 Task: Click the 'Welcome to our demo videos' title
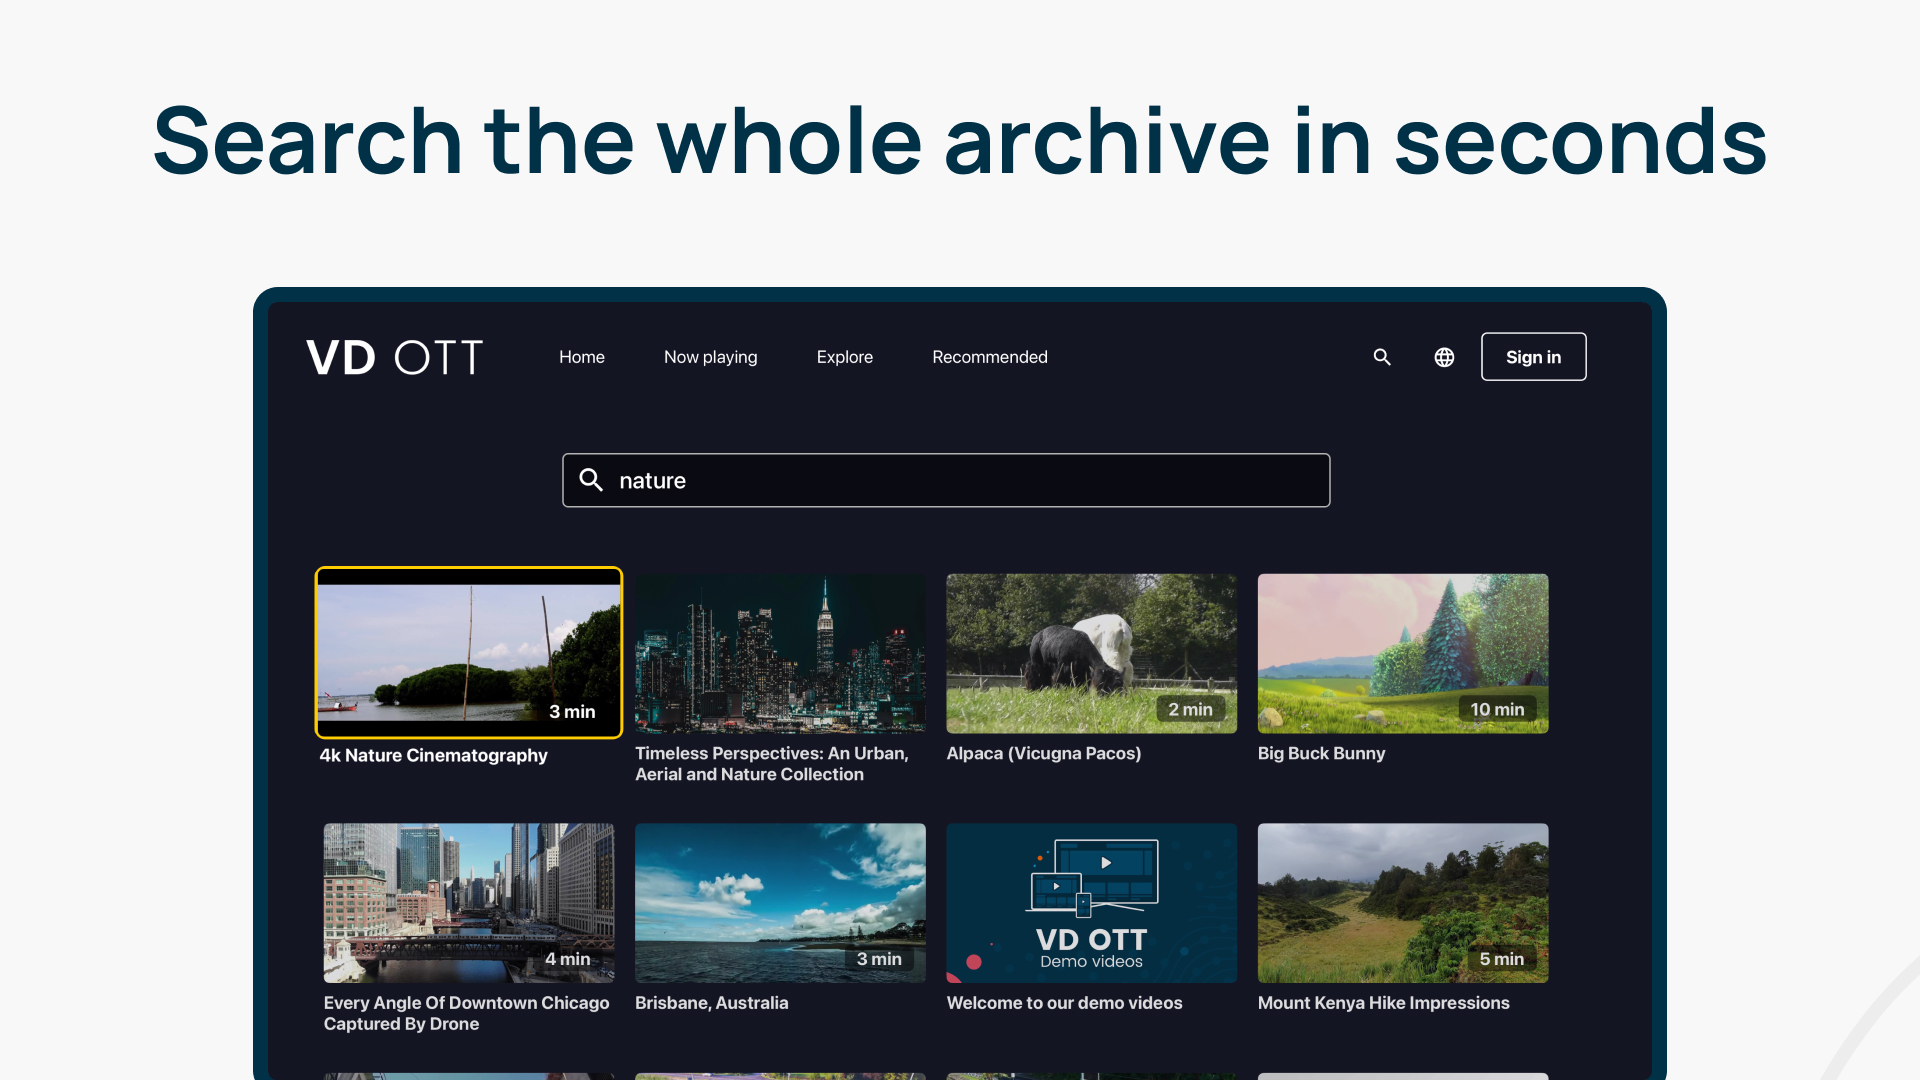pyautogui.click(x=1064, y=1003)
